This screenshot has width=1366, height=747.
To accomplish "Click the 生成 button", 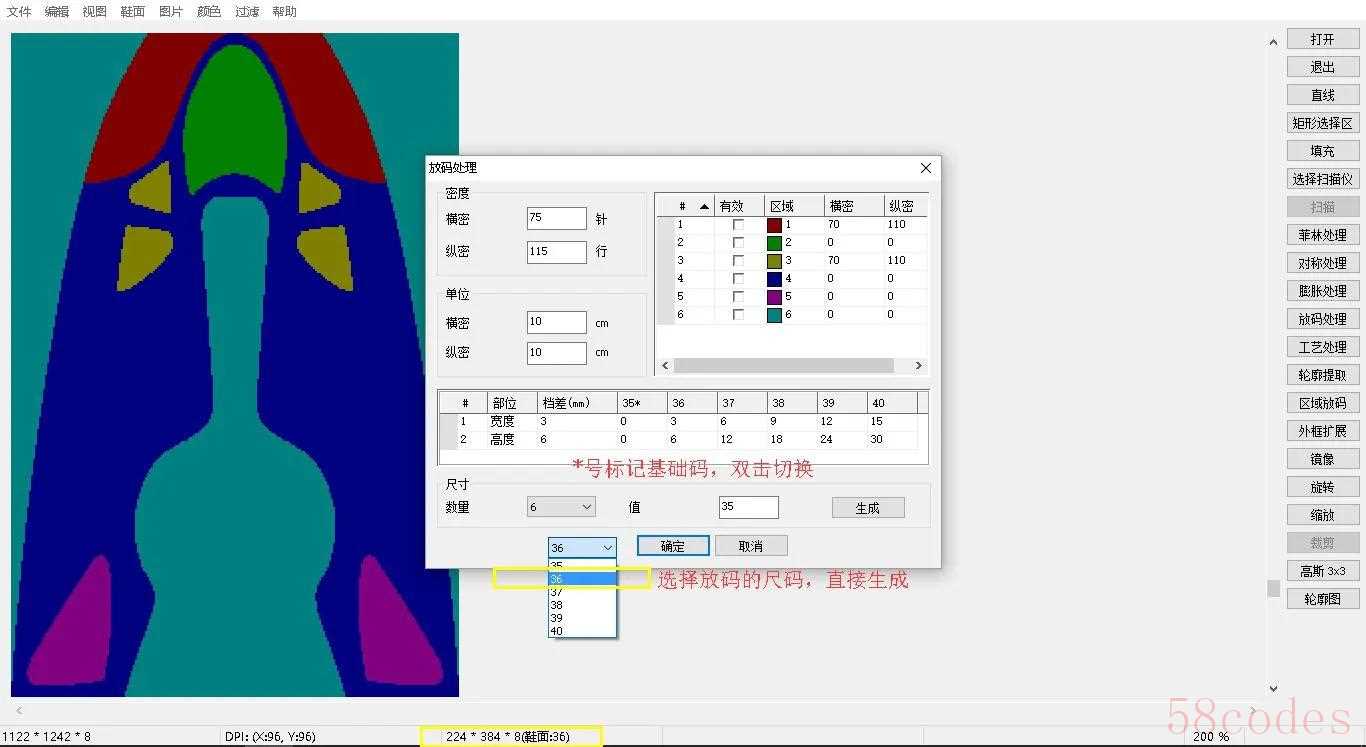I will click(x=867, y=508).
